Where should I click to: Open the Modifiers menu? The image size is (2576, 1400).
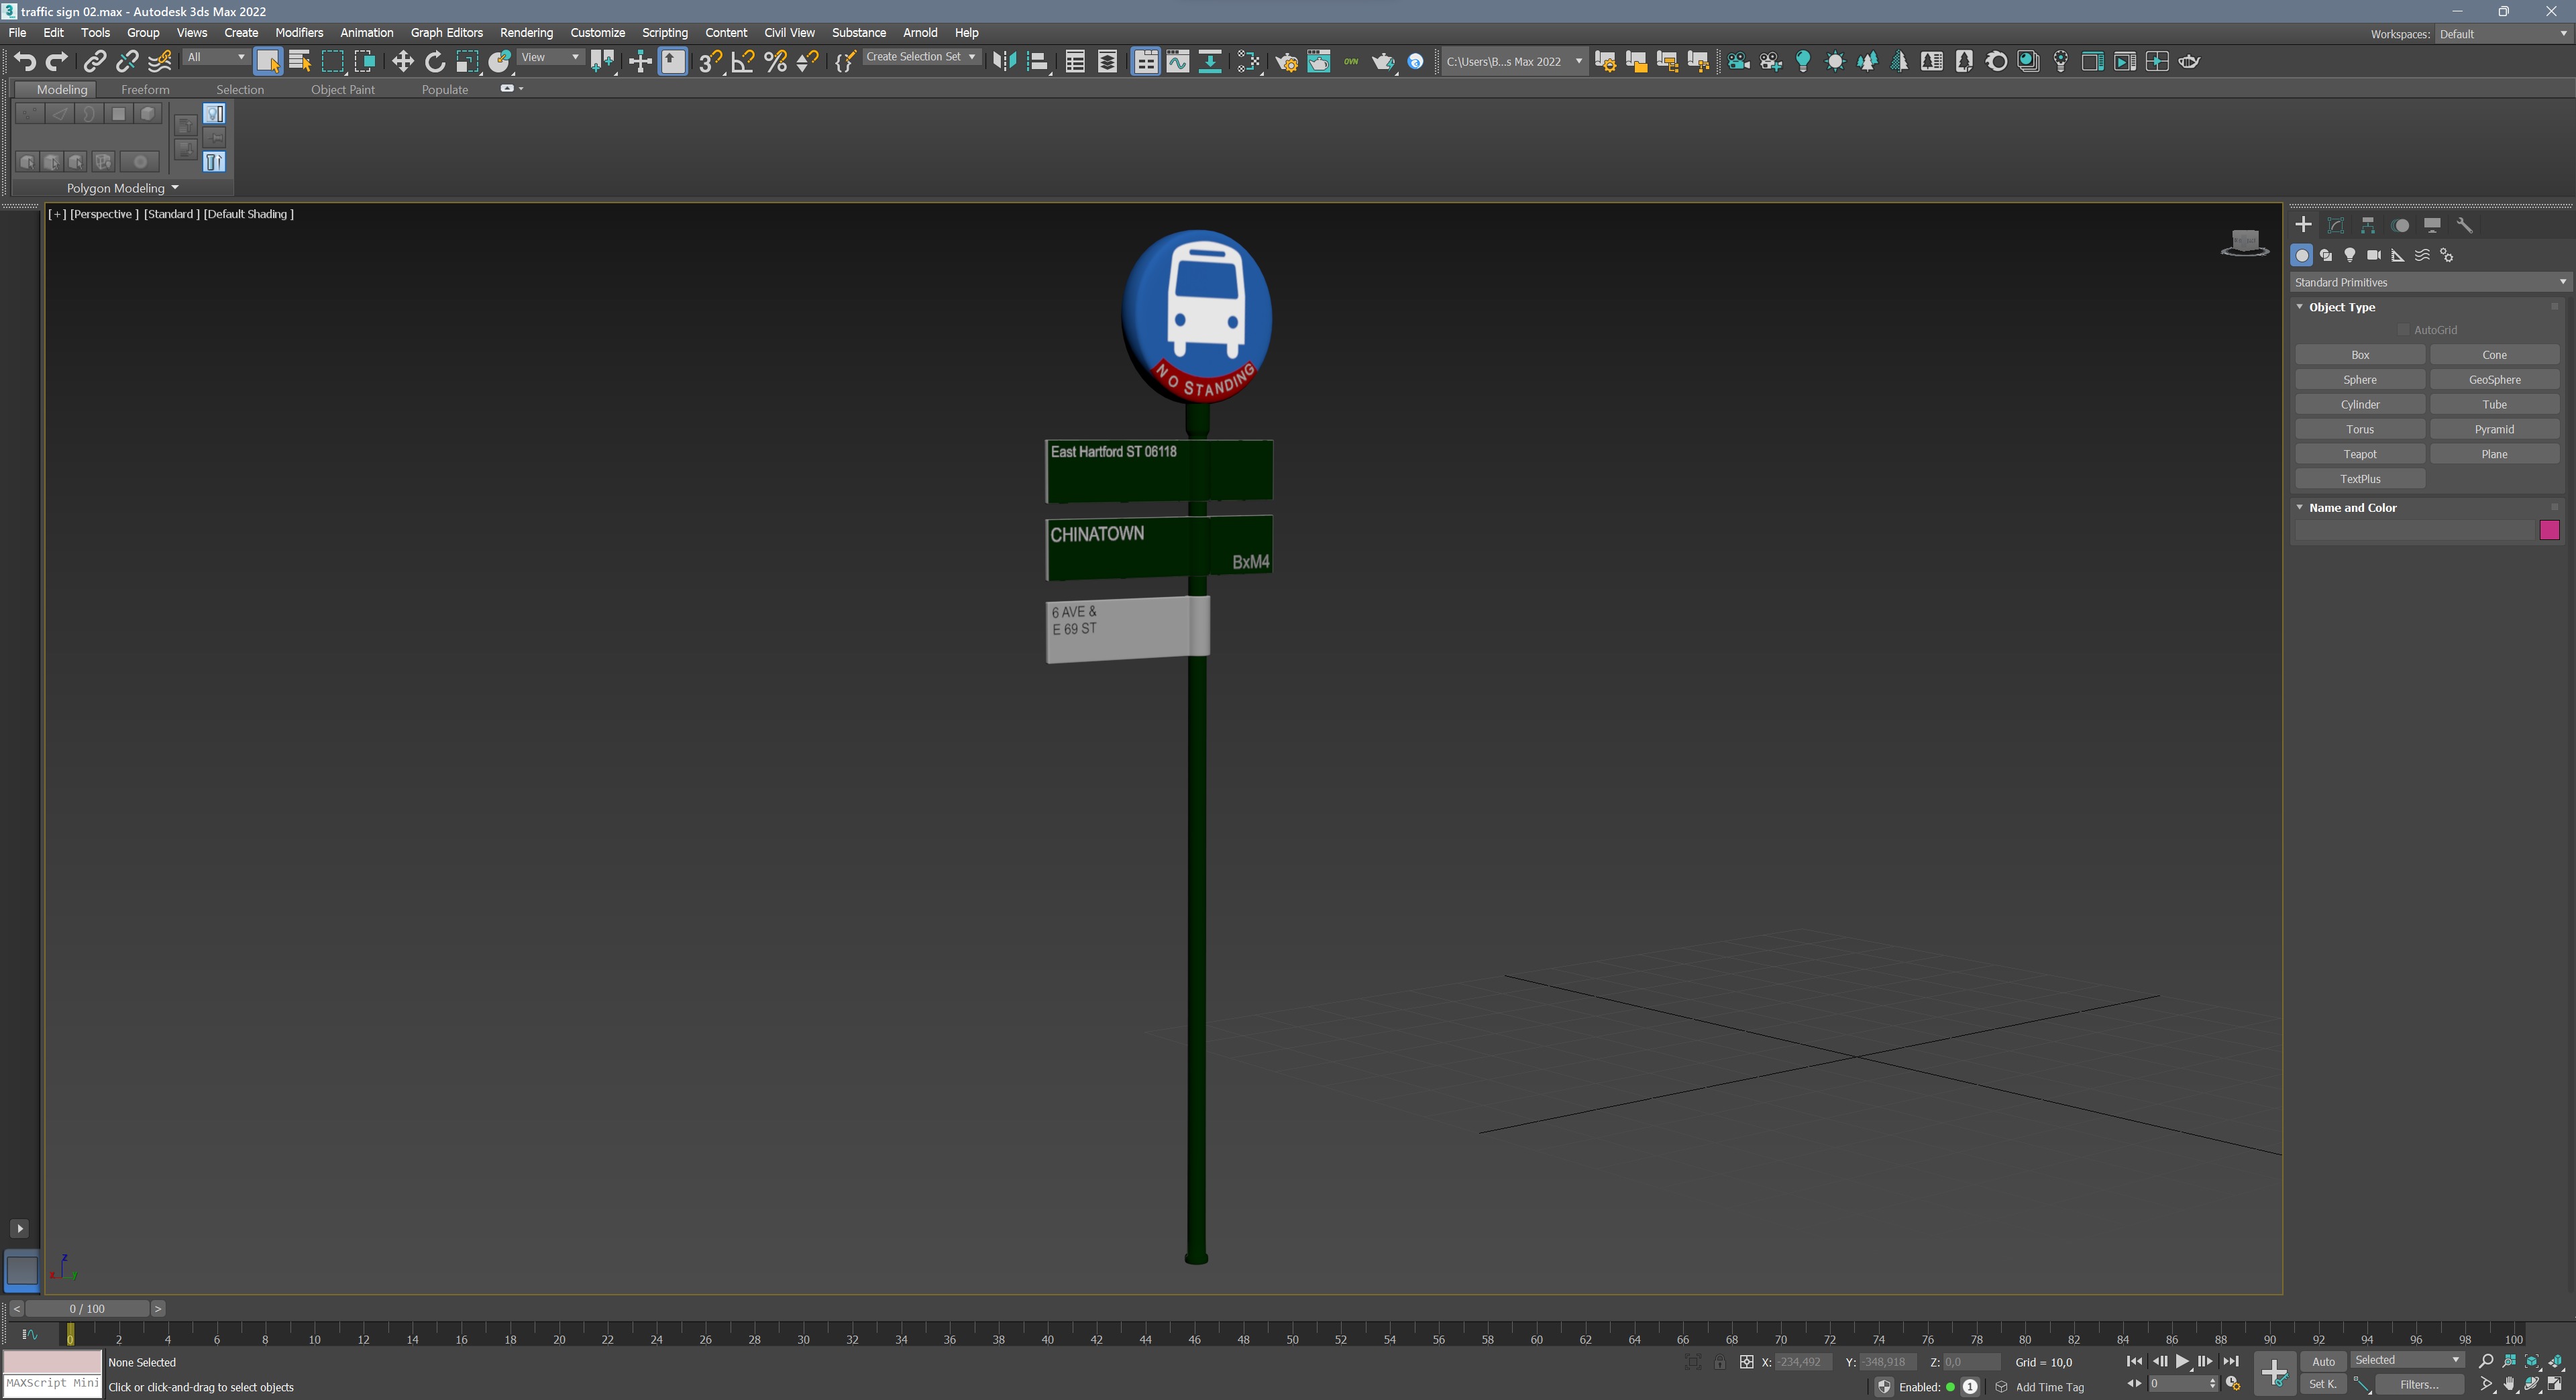point(299,32)
